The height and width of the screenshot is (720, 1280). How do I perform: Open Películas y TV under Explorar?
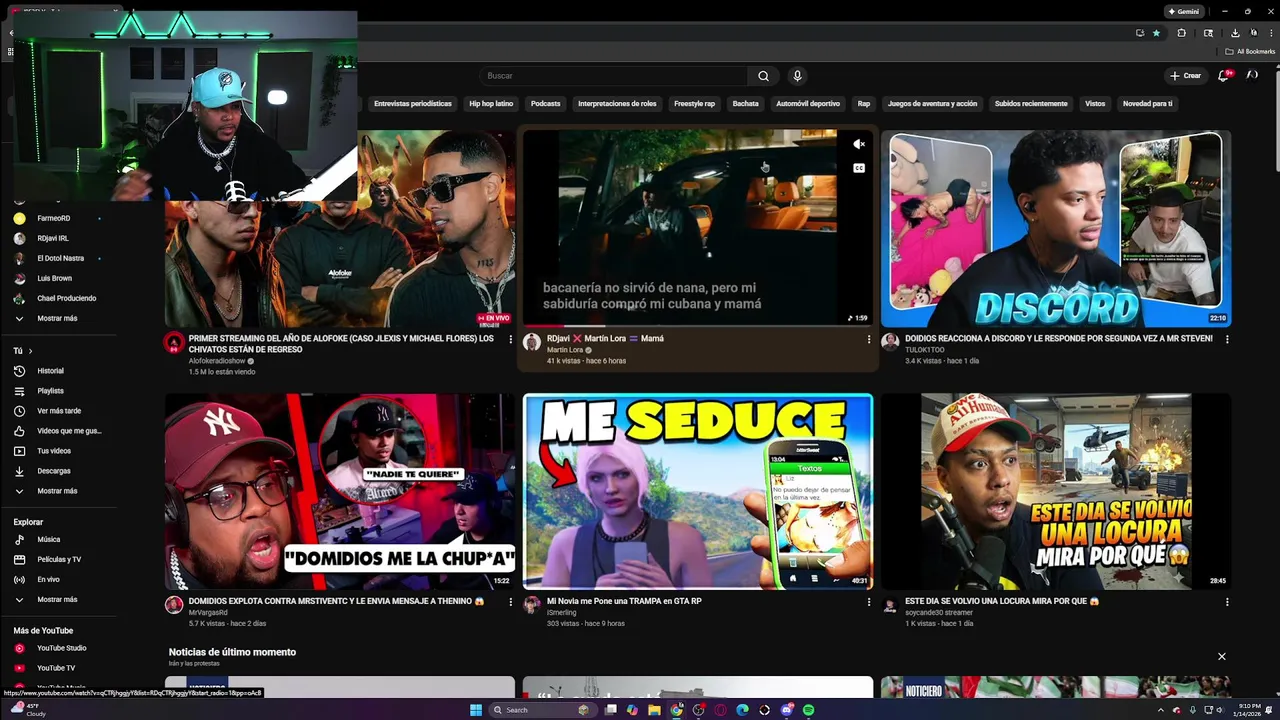pyautogui.click(x=59, y=560)
